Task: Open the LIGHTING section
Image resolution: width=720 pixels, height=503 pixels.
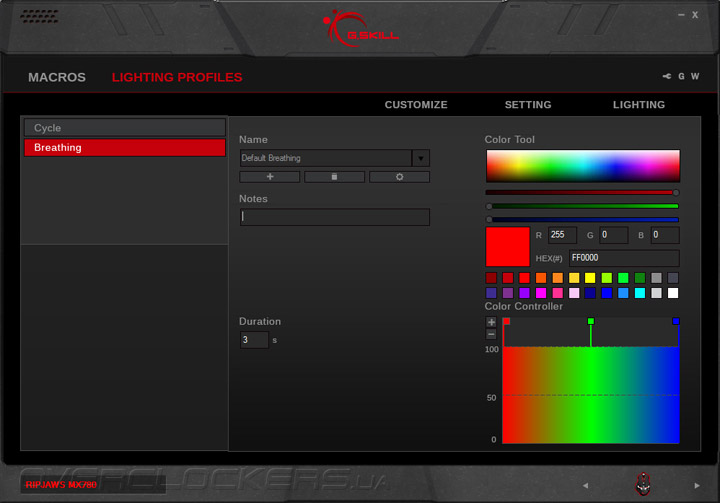Action: pos(639,105)
